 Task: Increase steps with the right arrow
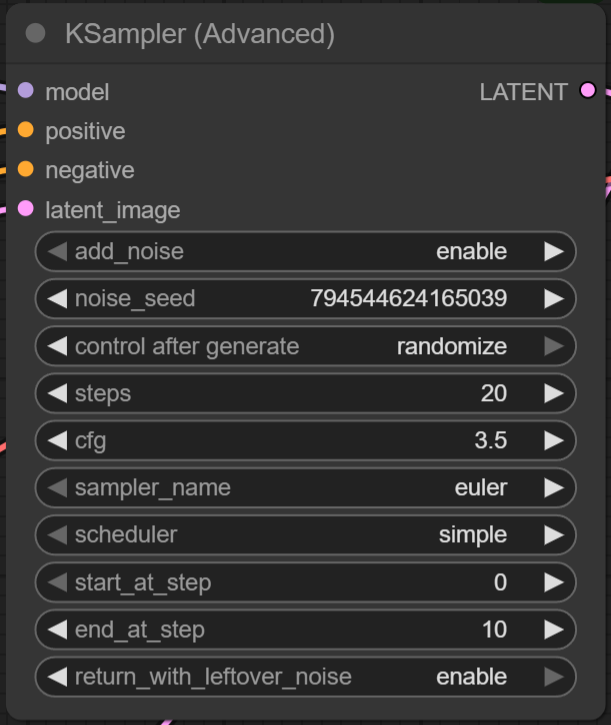(554, 394)
